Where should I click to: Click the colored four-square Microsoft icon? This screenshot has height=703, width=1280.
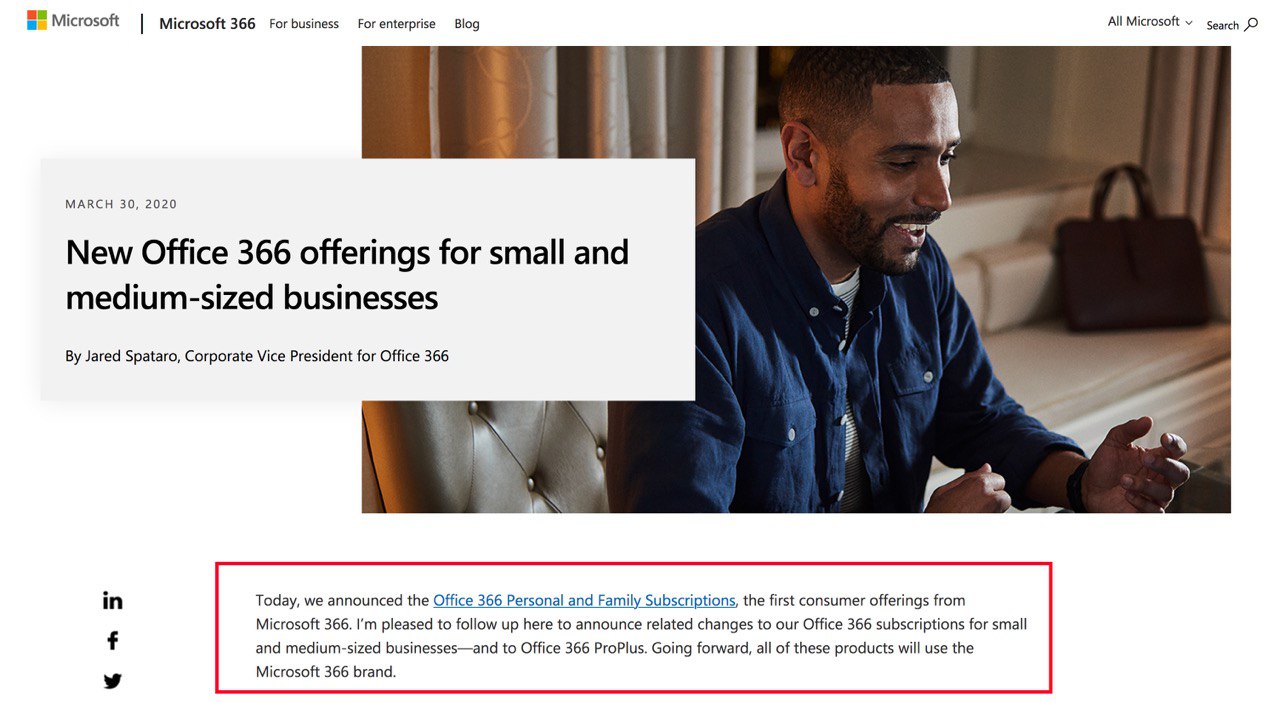[x=37, y=20]
